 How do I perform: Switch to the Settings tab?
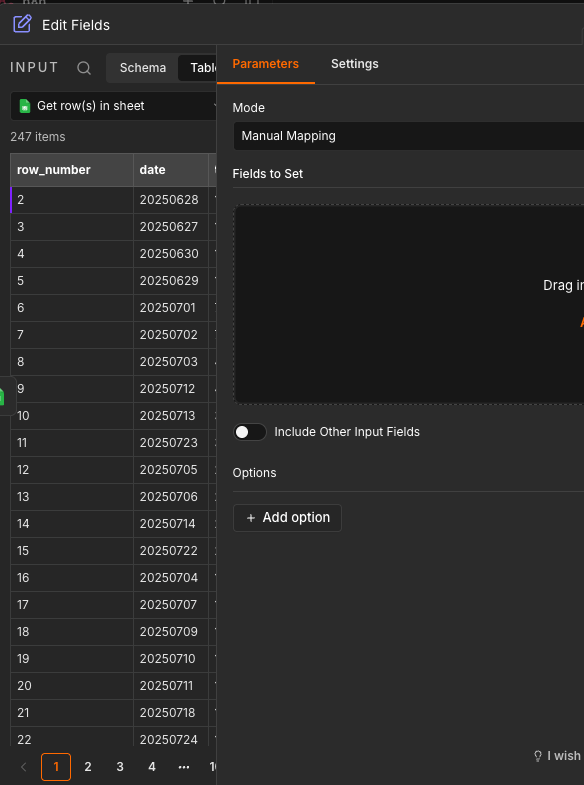354,64
